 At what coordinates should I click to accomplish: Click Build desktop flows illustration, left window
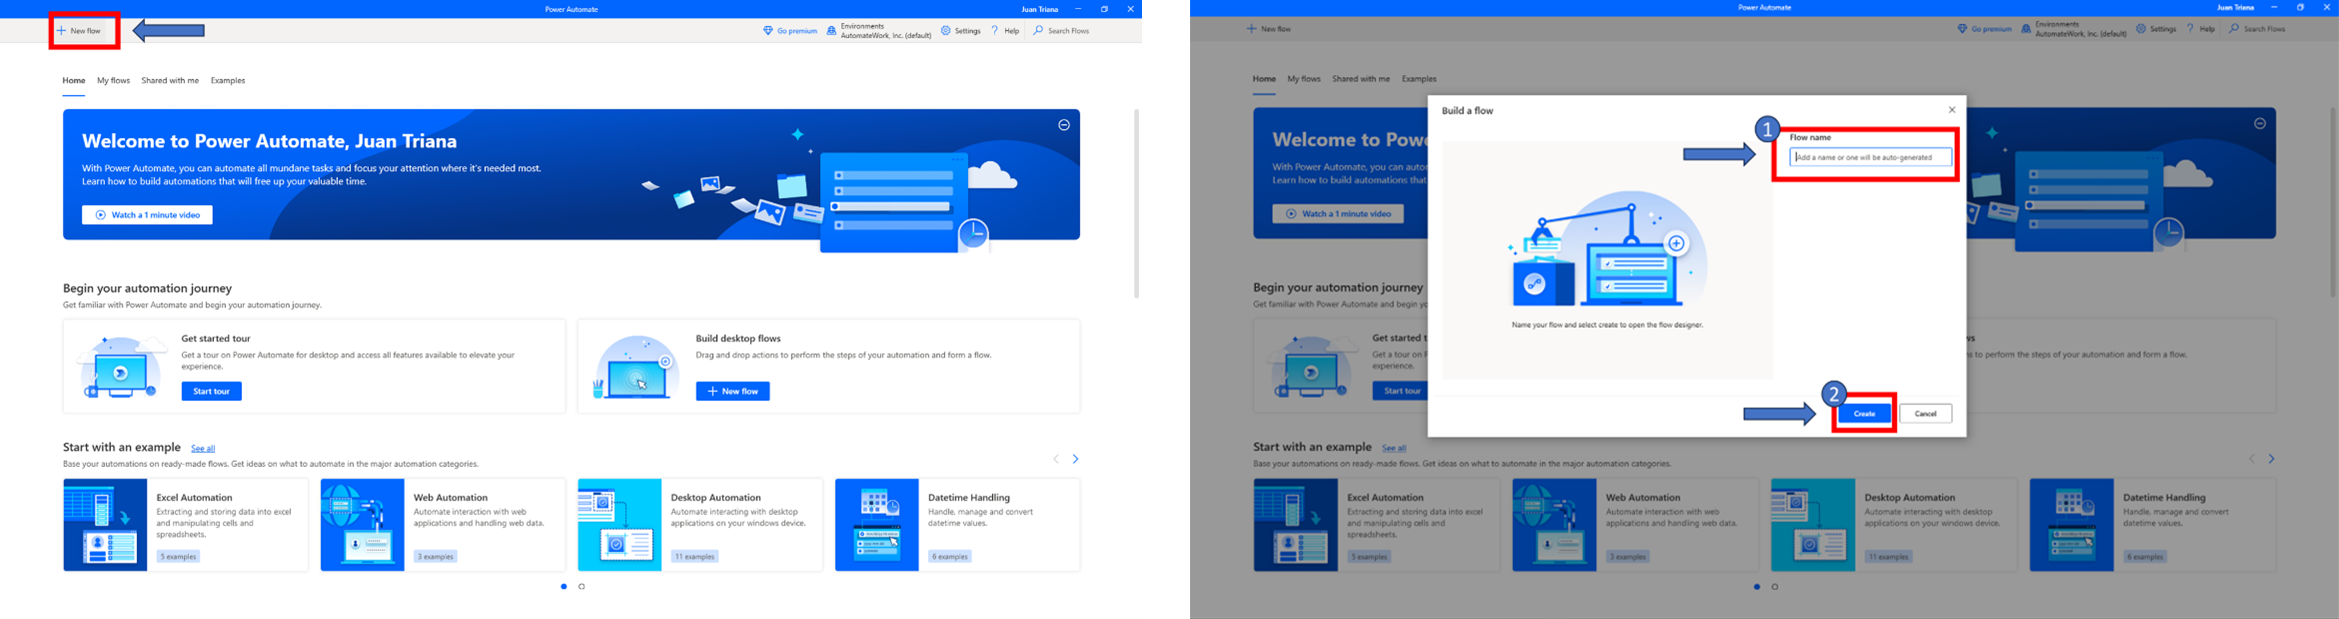[636, 367]
